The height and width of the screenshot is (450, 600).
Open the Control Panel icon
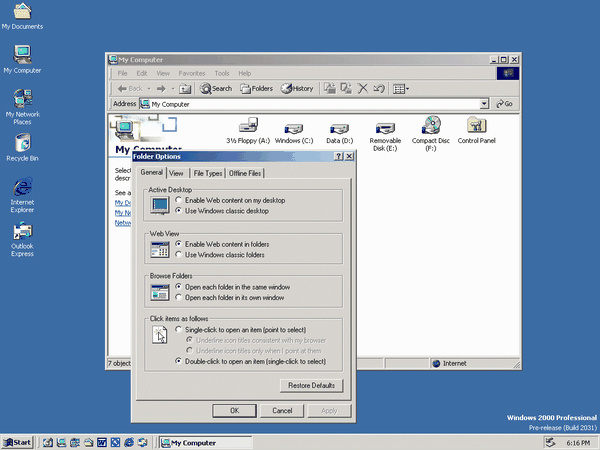(x=476, y=130)
